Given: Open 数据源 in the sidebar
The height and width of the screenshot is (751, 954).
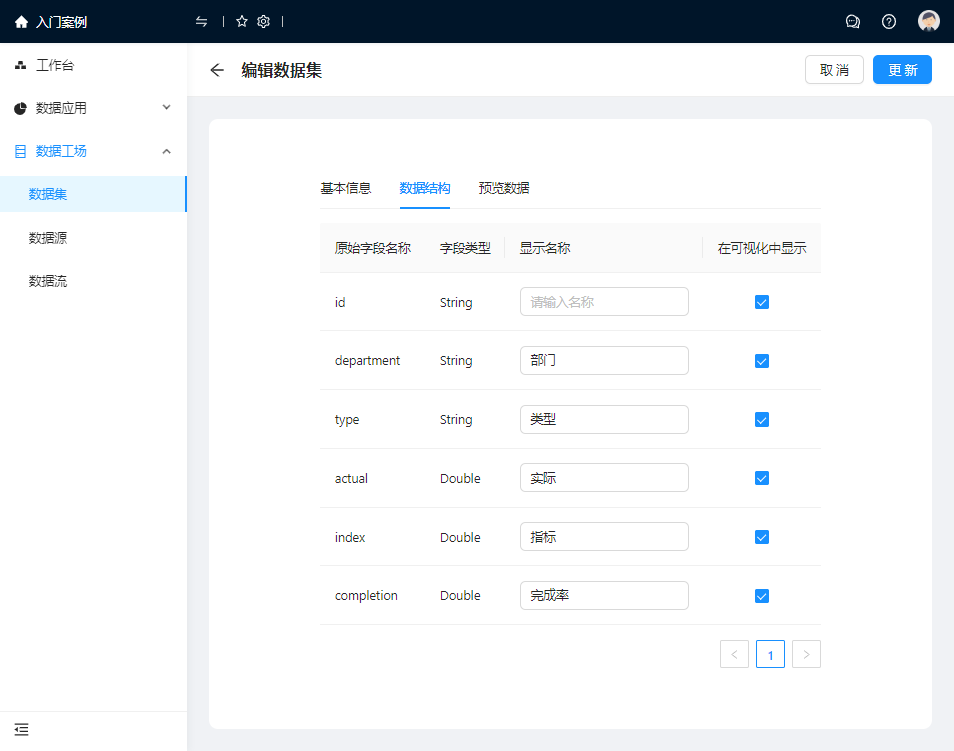Looking at the screenshot, I should coord(48,238).
